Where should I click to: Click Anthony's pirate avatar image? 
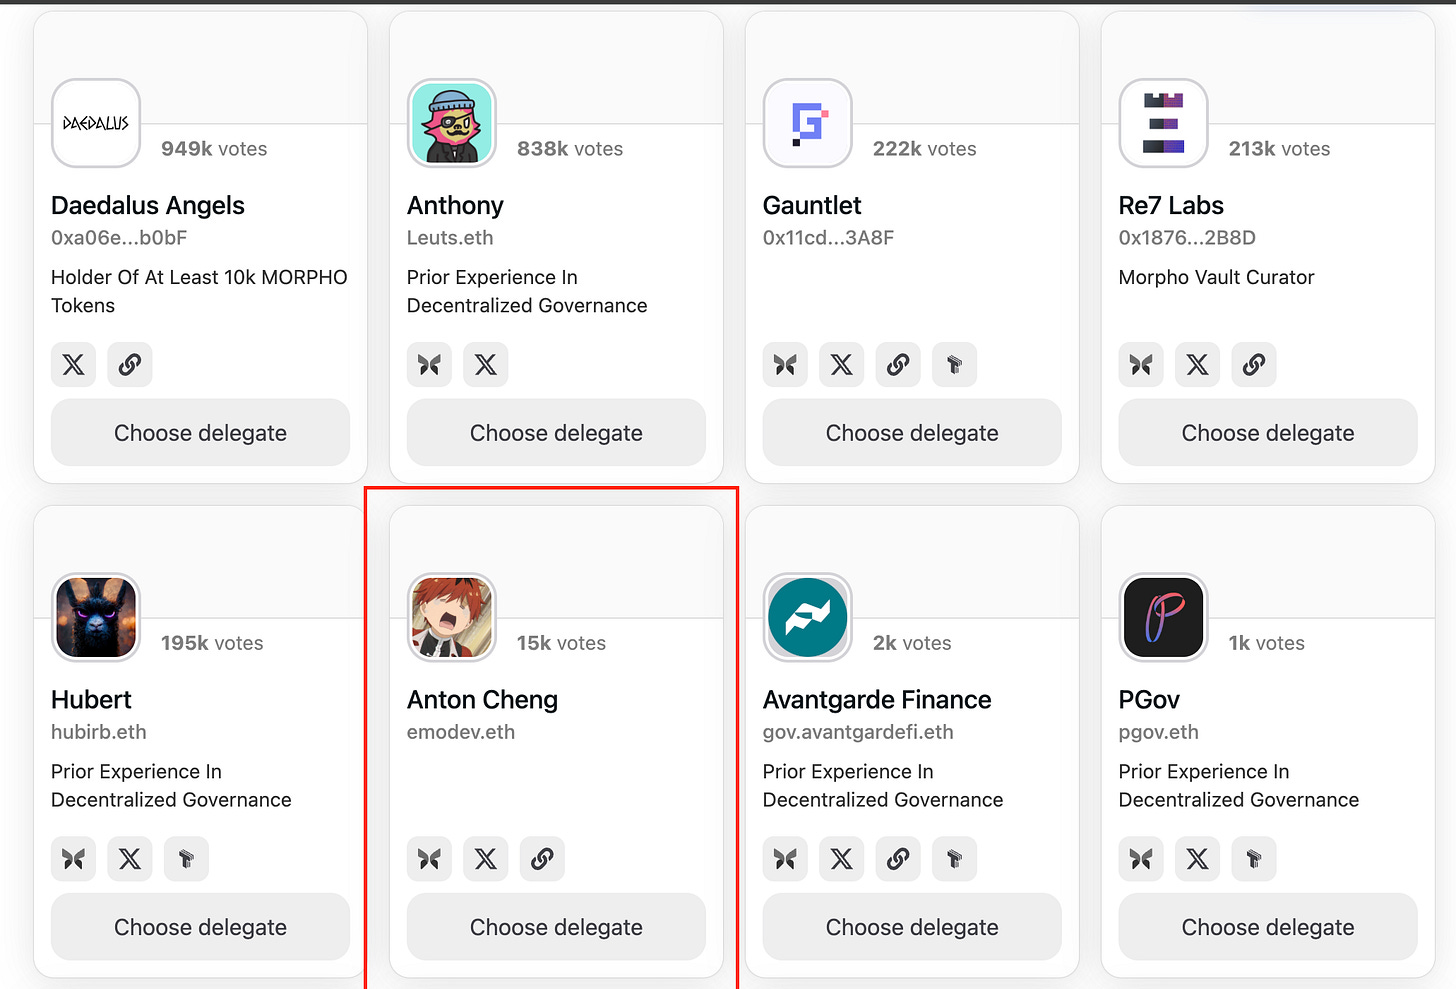[452, 123]
